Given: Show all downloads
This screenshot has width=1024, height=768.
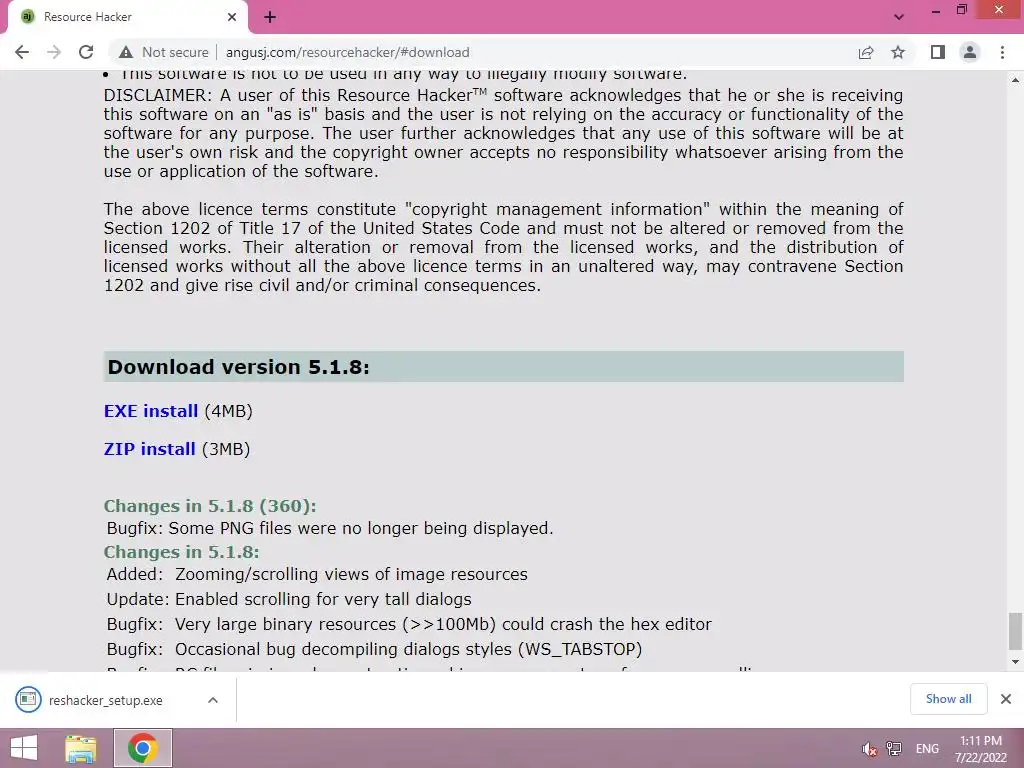Looking at the screenshot, I should (x=948, y=699).
